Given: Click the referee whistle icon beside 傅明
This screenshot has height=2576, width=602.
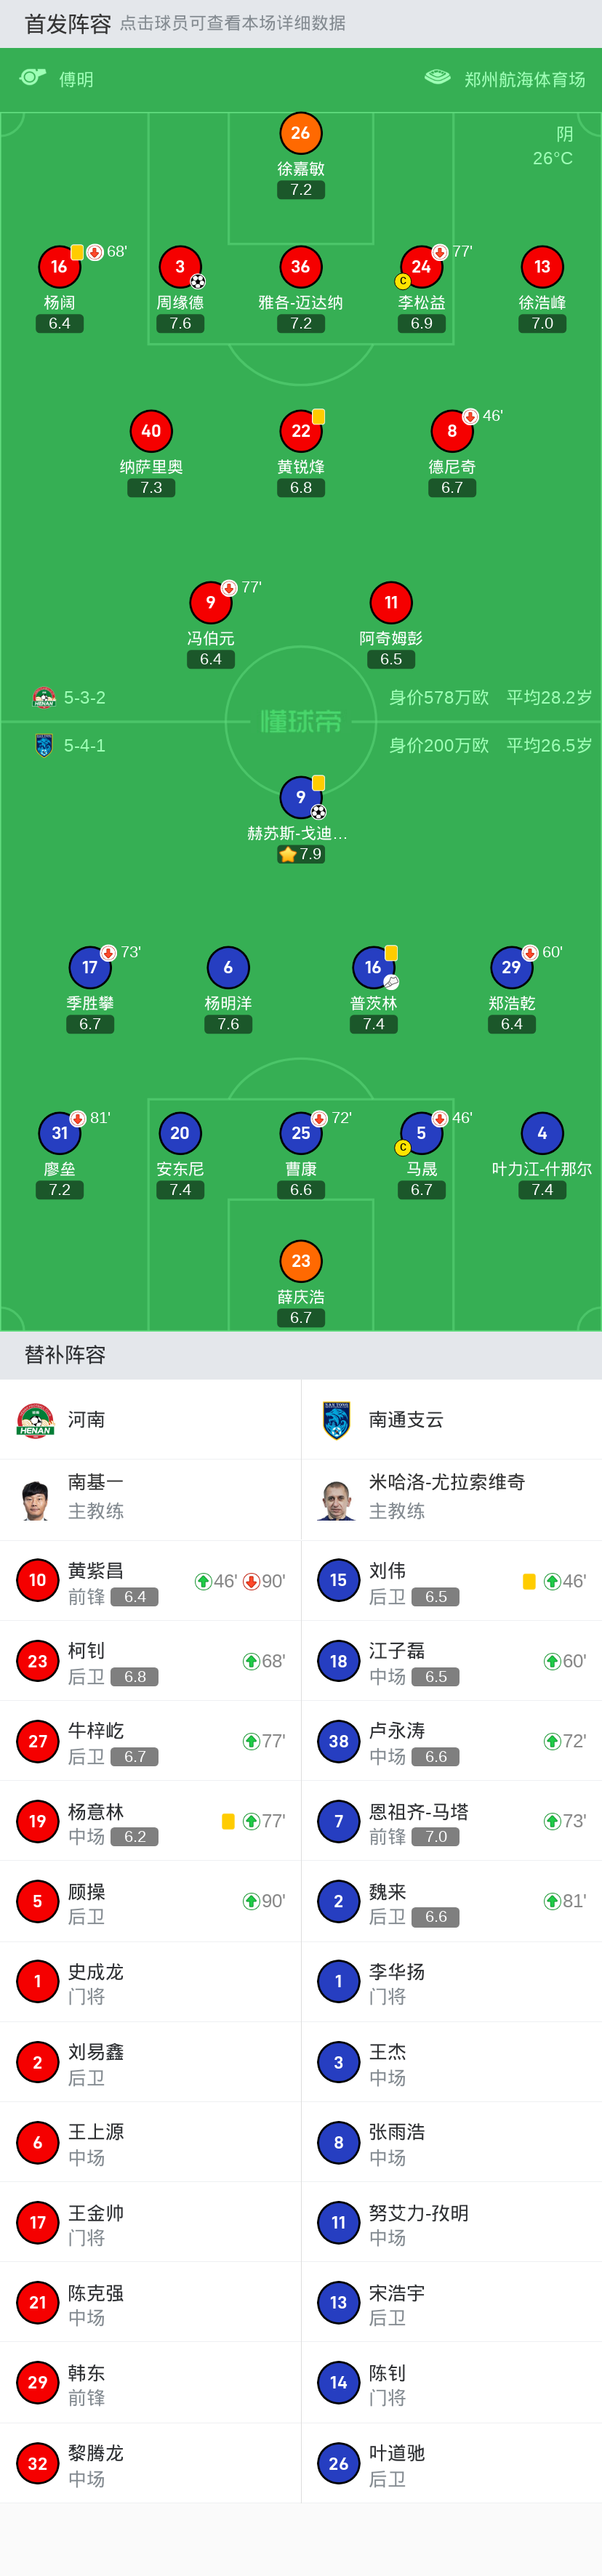Looking at the screenshot, I should click(x=33, y=78).
